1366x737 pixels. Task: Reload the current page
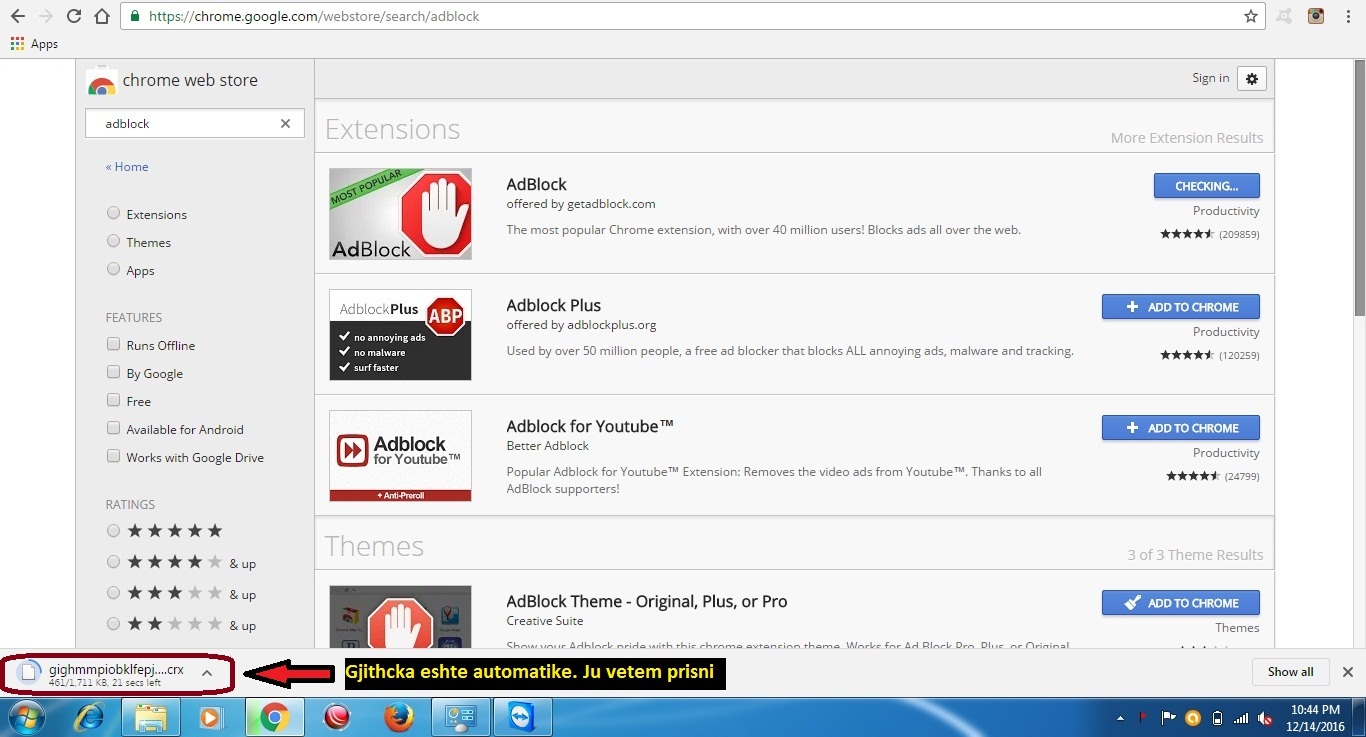[x=73, y=16]
